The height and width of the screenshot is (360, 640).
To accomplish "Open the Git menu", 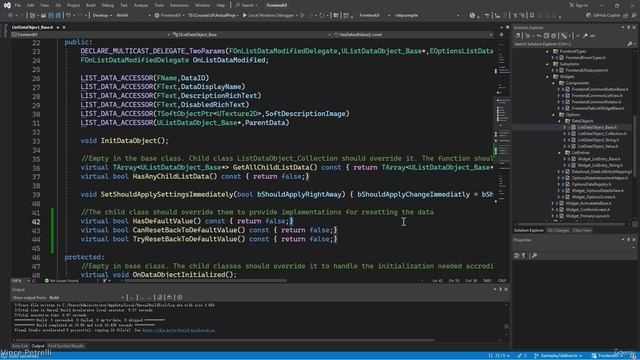I will [x=58, y=5].
